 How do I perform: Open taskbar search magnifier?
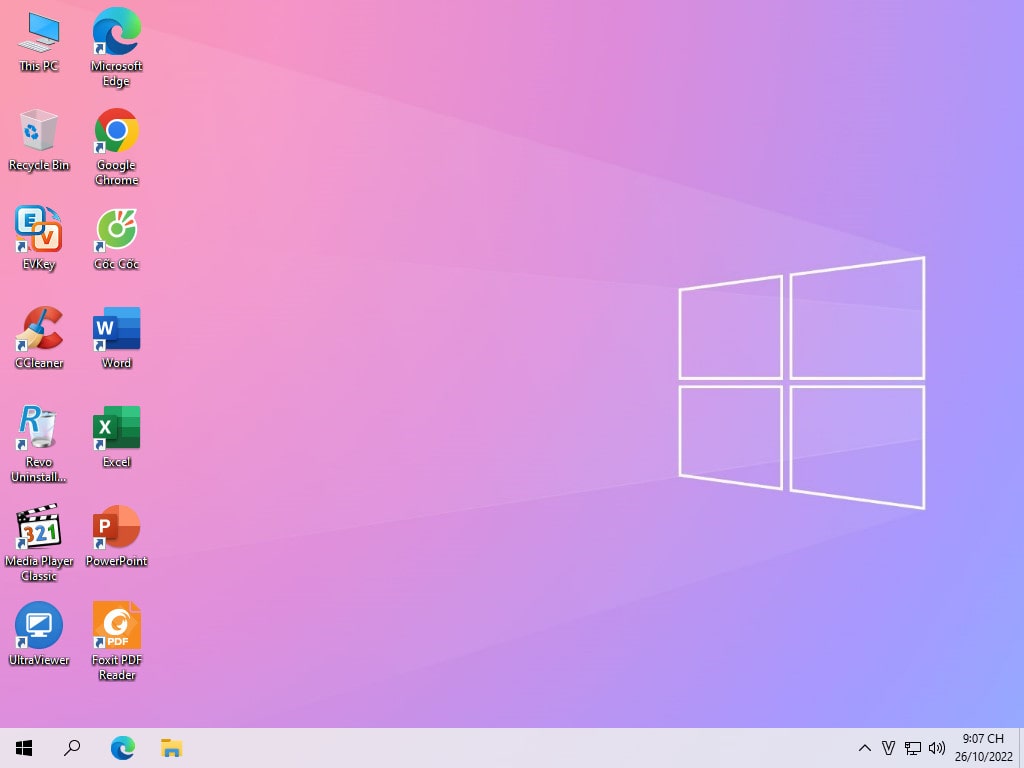pos(72,748)
